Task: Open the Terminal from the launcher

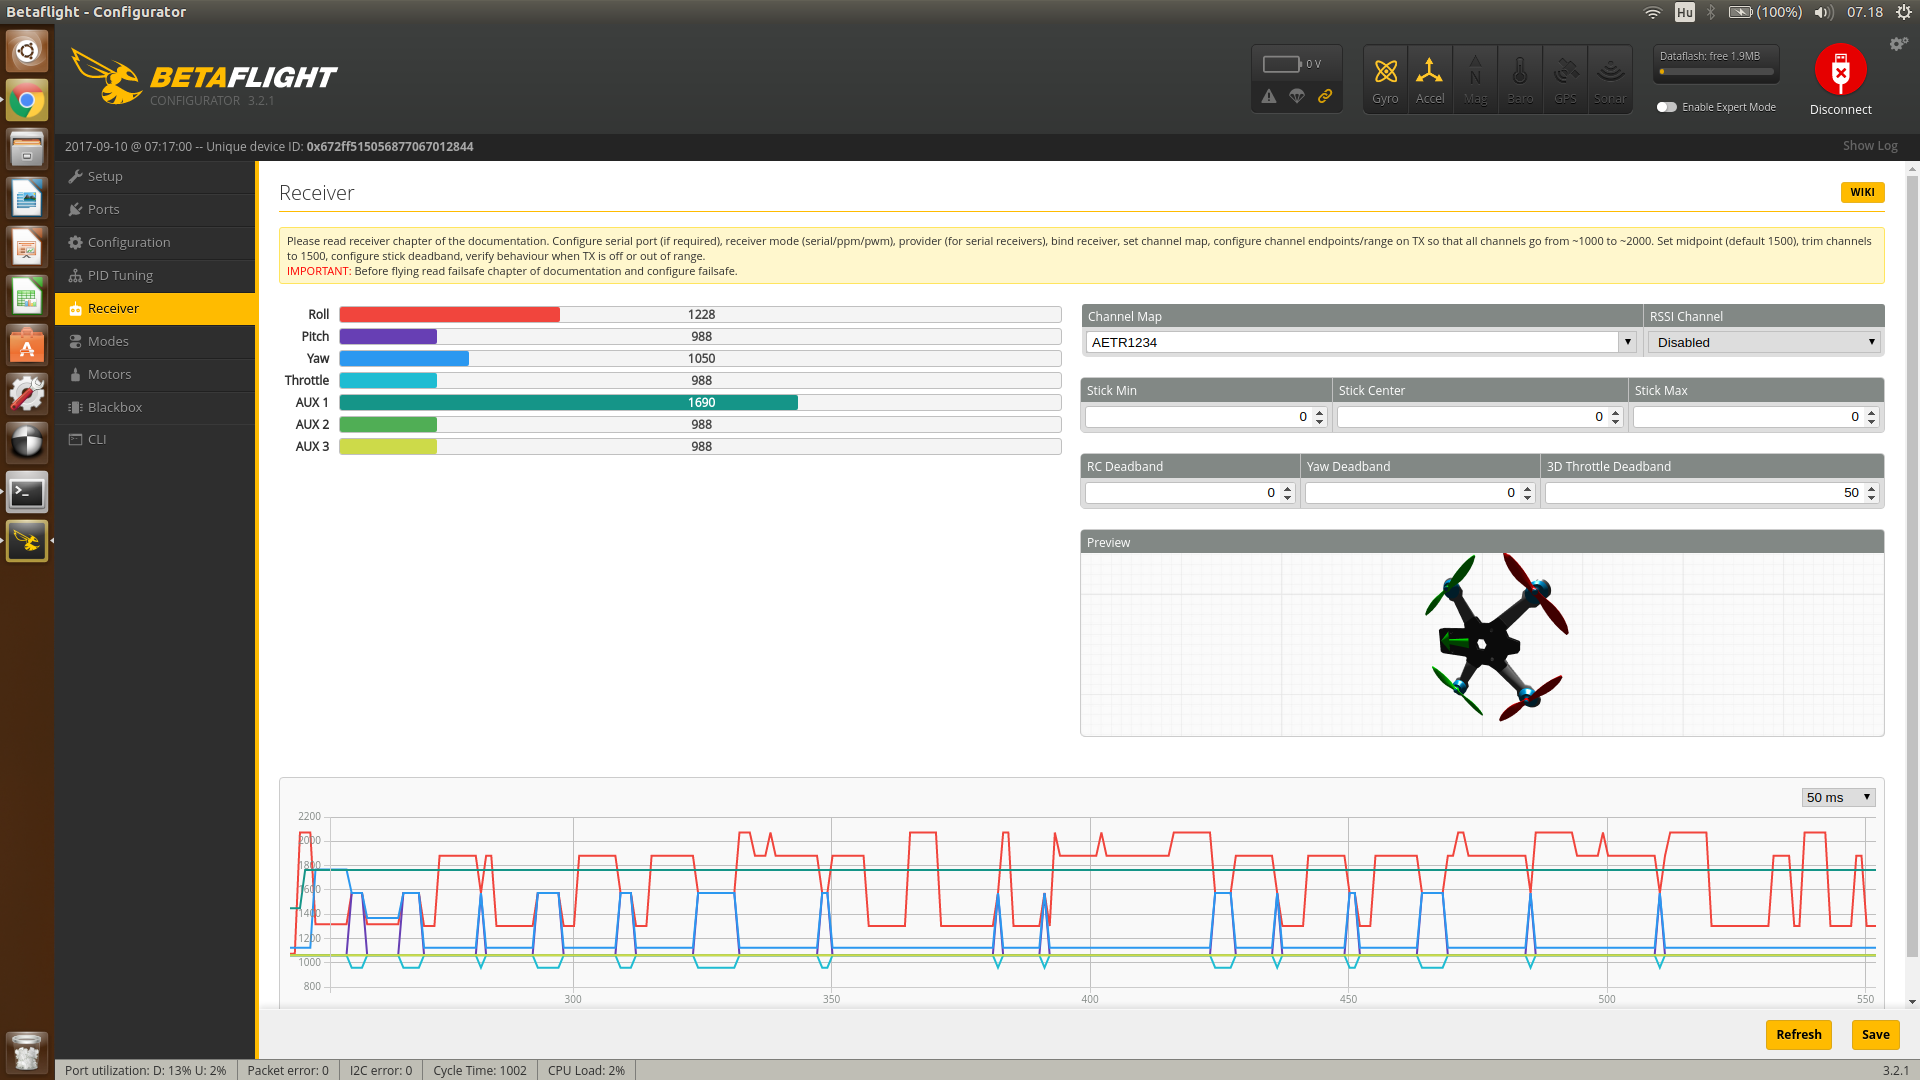Action: tap(27, 492)
